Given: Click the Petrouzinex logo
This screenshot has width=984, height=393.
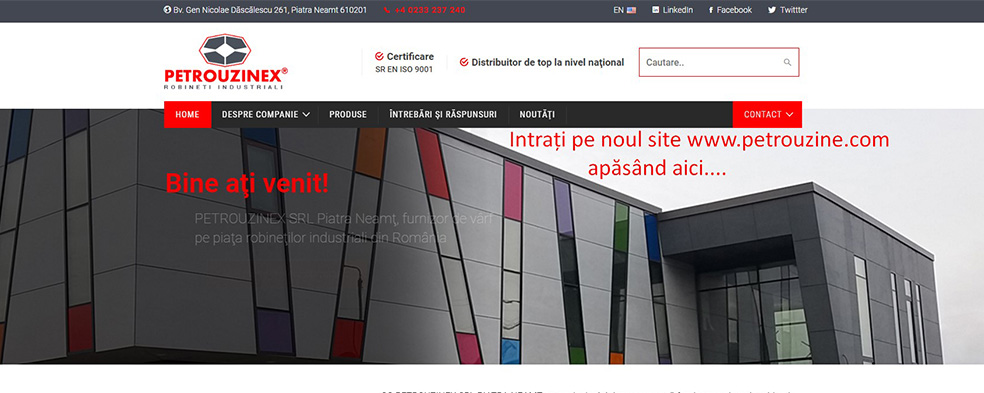Looking at the screenshot, I should coord(226,62).
